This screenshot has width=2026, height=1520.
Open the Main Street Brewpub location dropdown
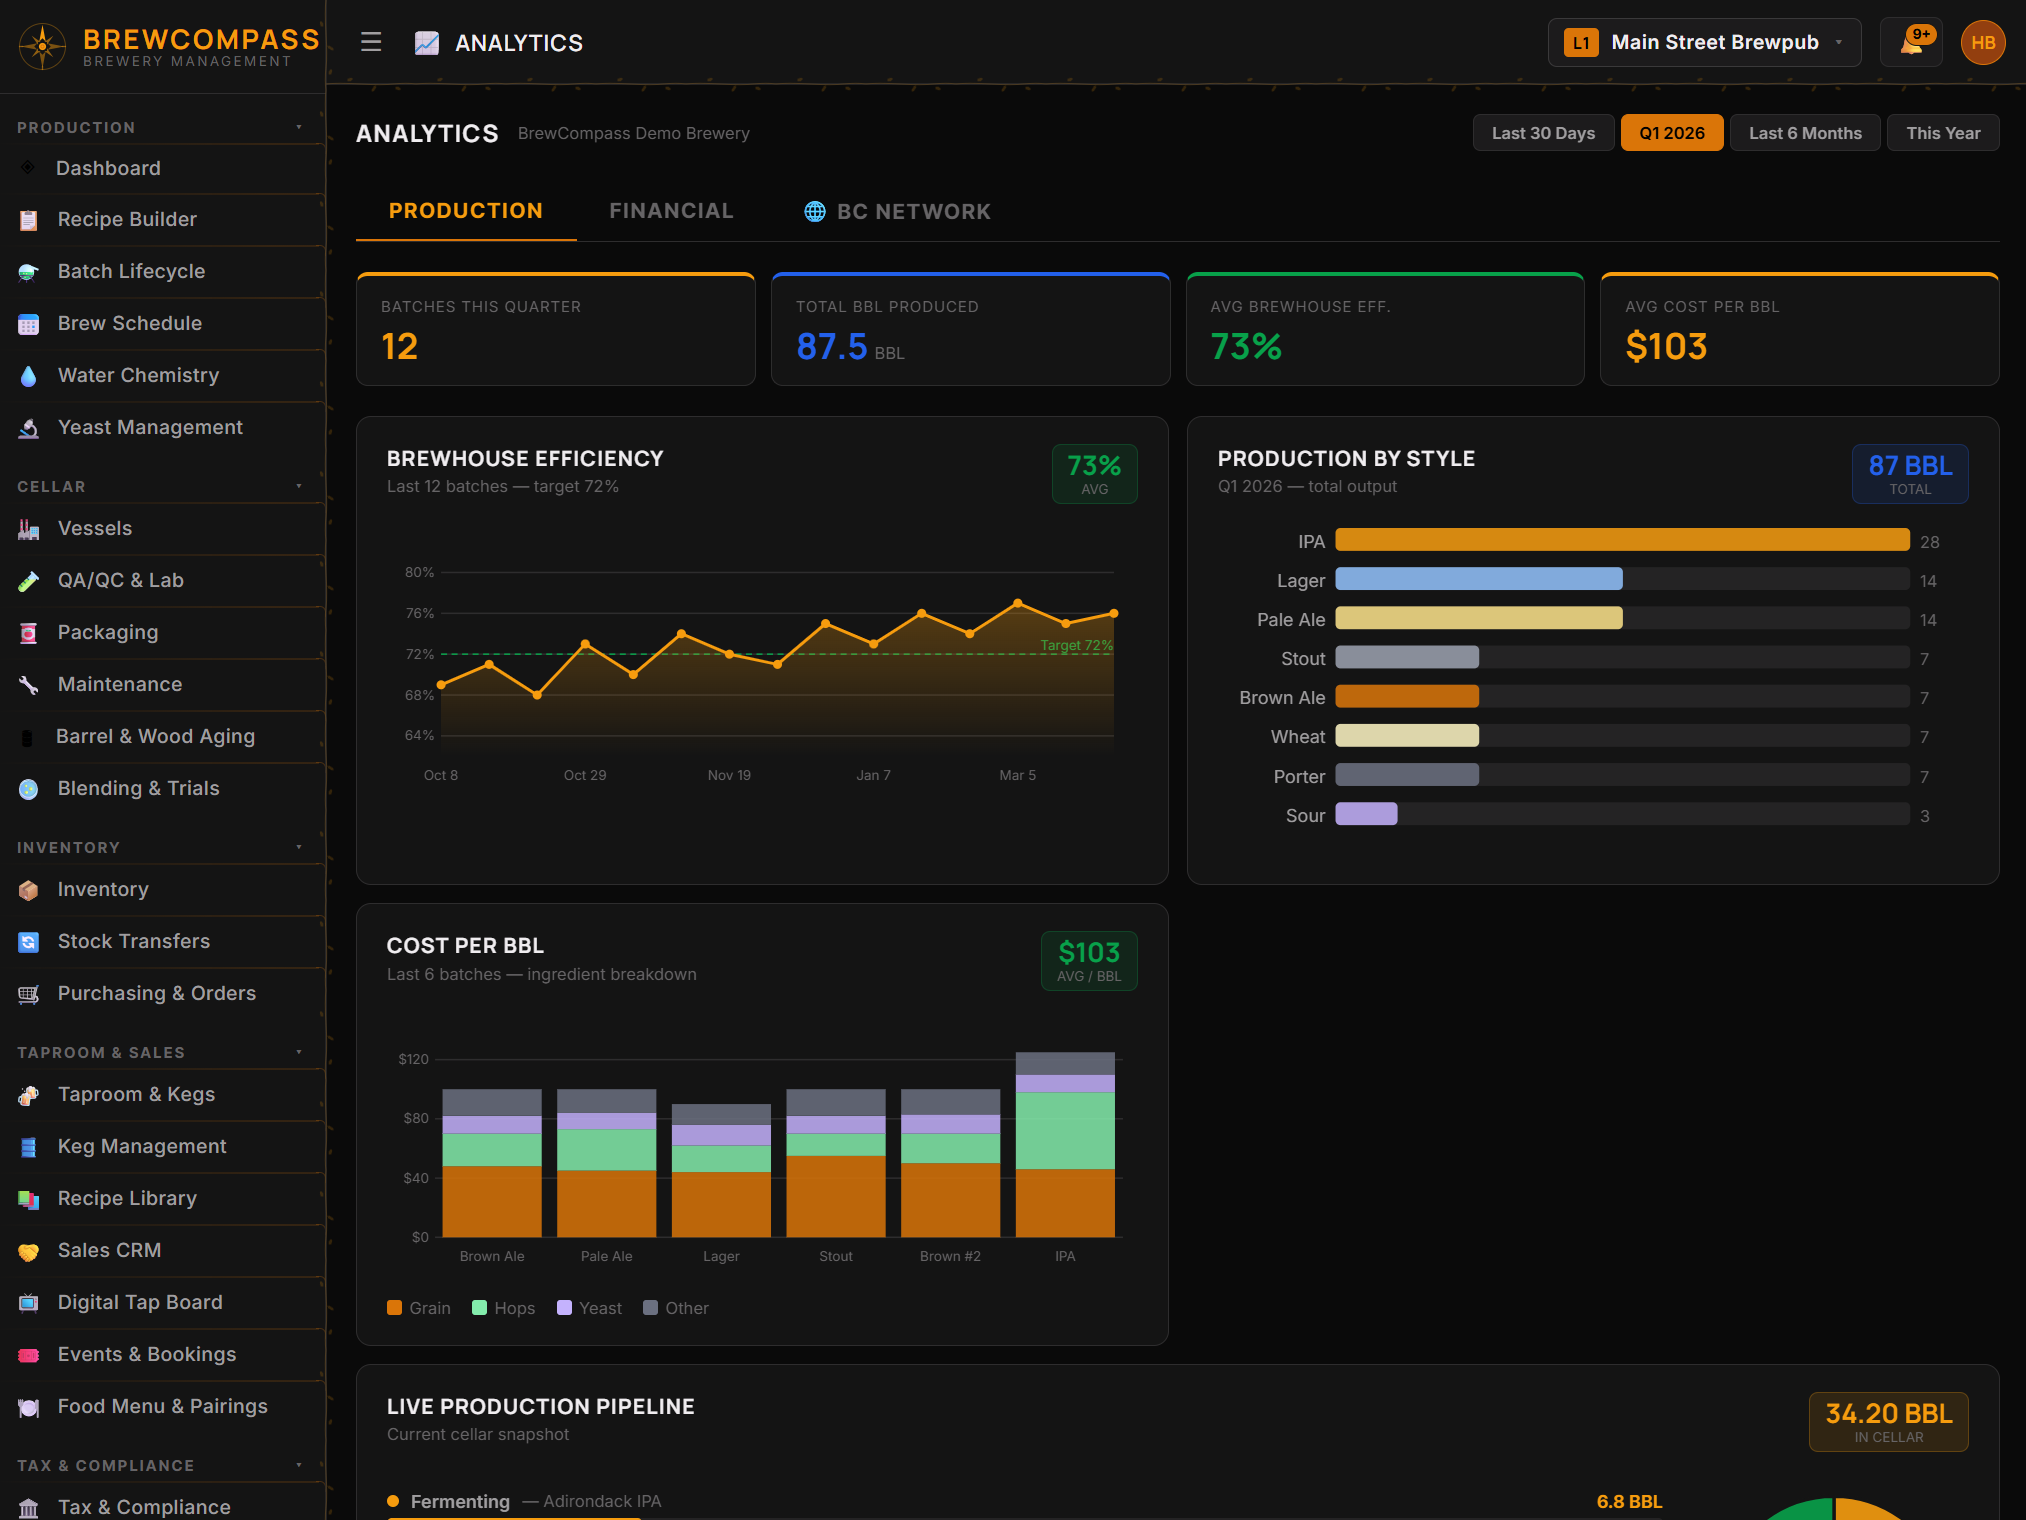click(1704, 43)
